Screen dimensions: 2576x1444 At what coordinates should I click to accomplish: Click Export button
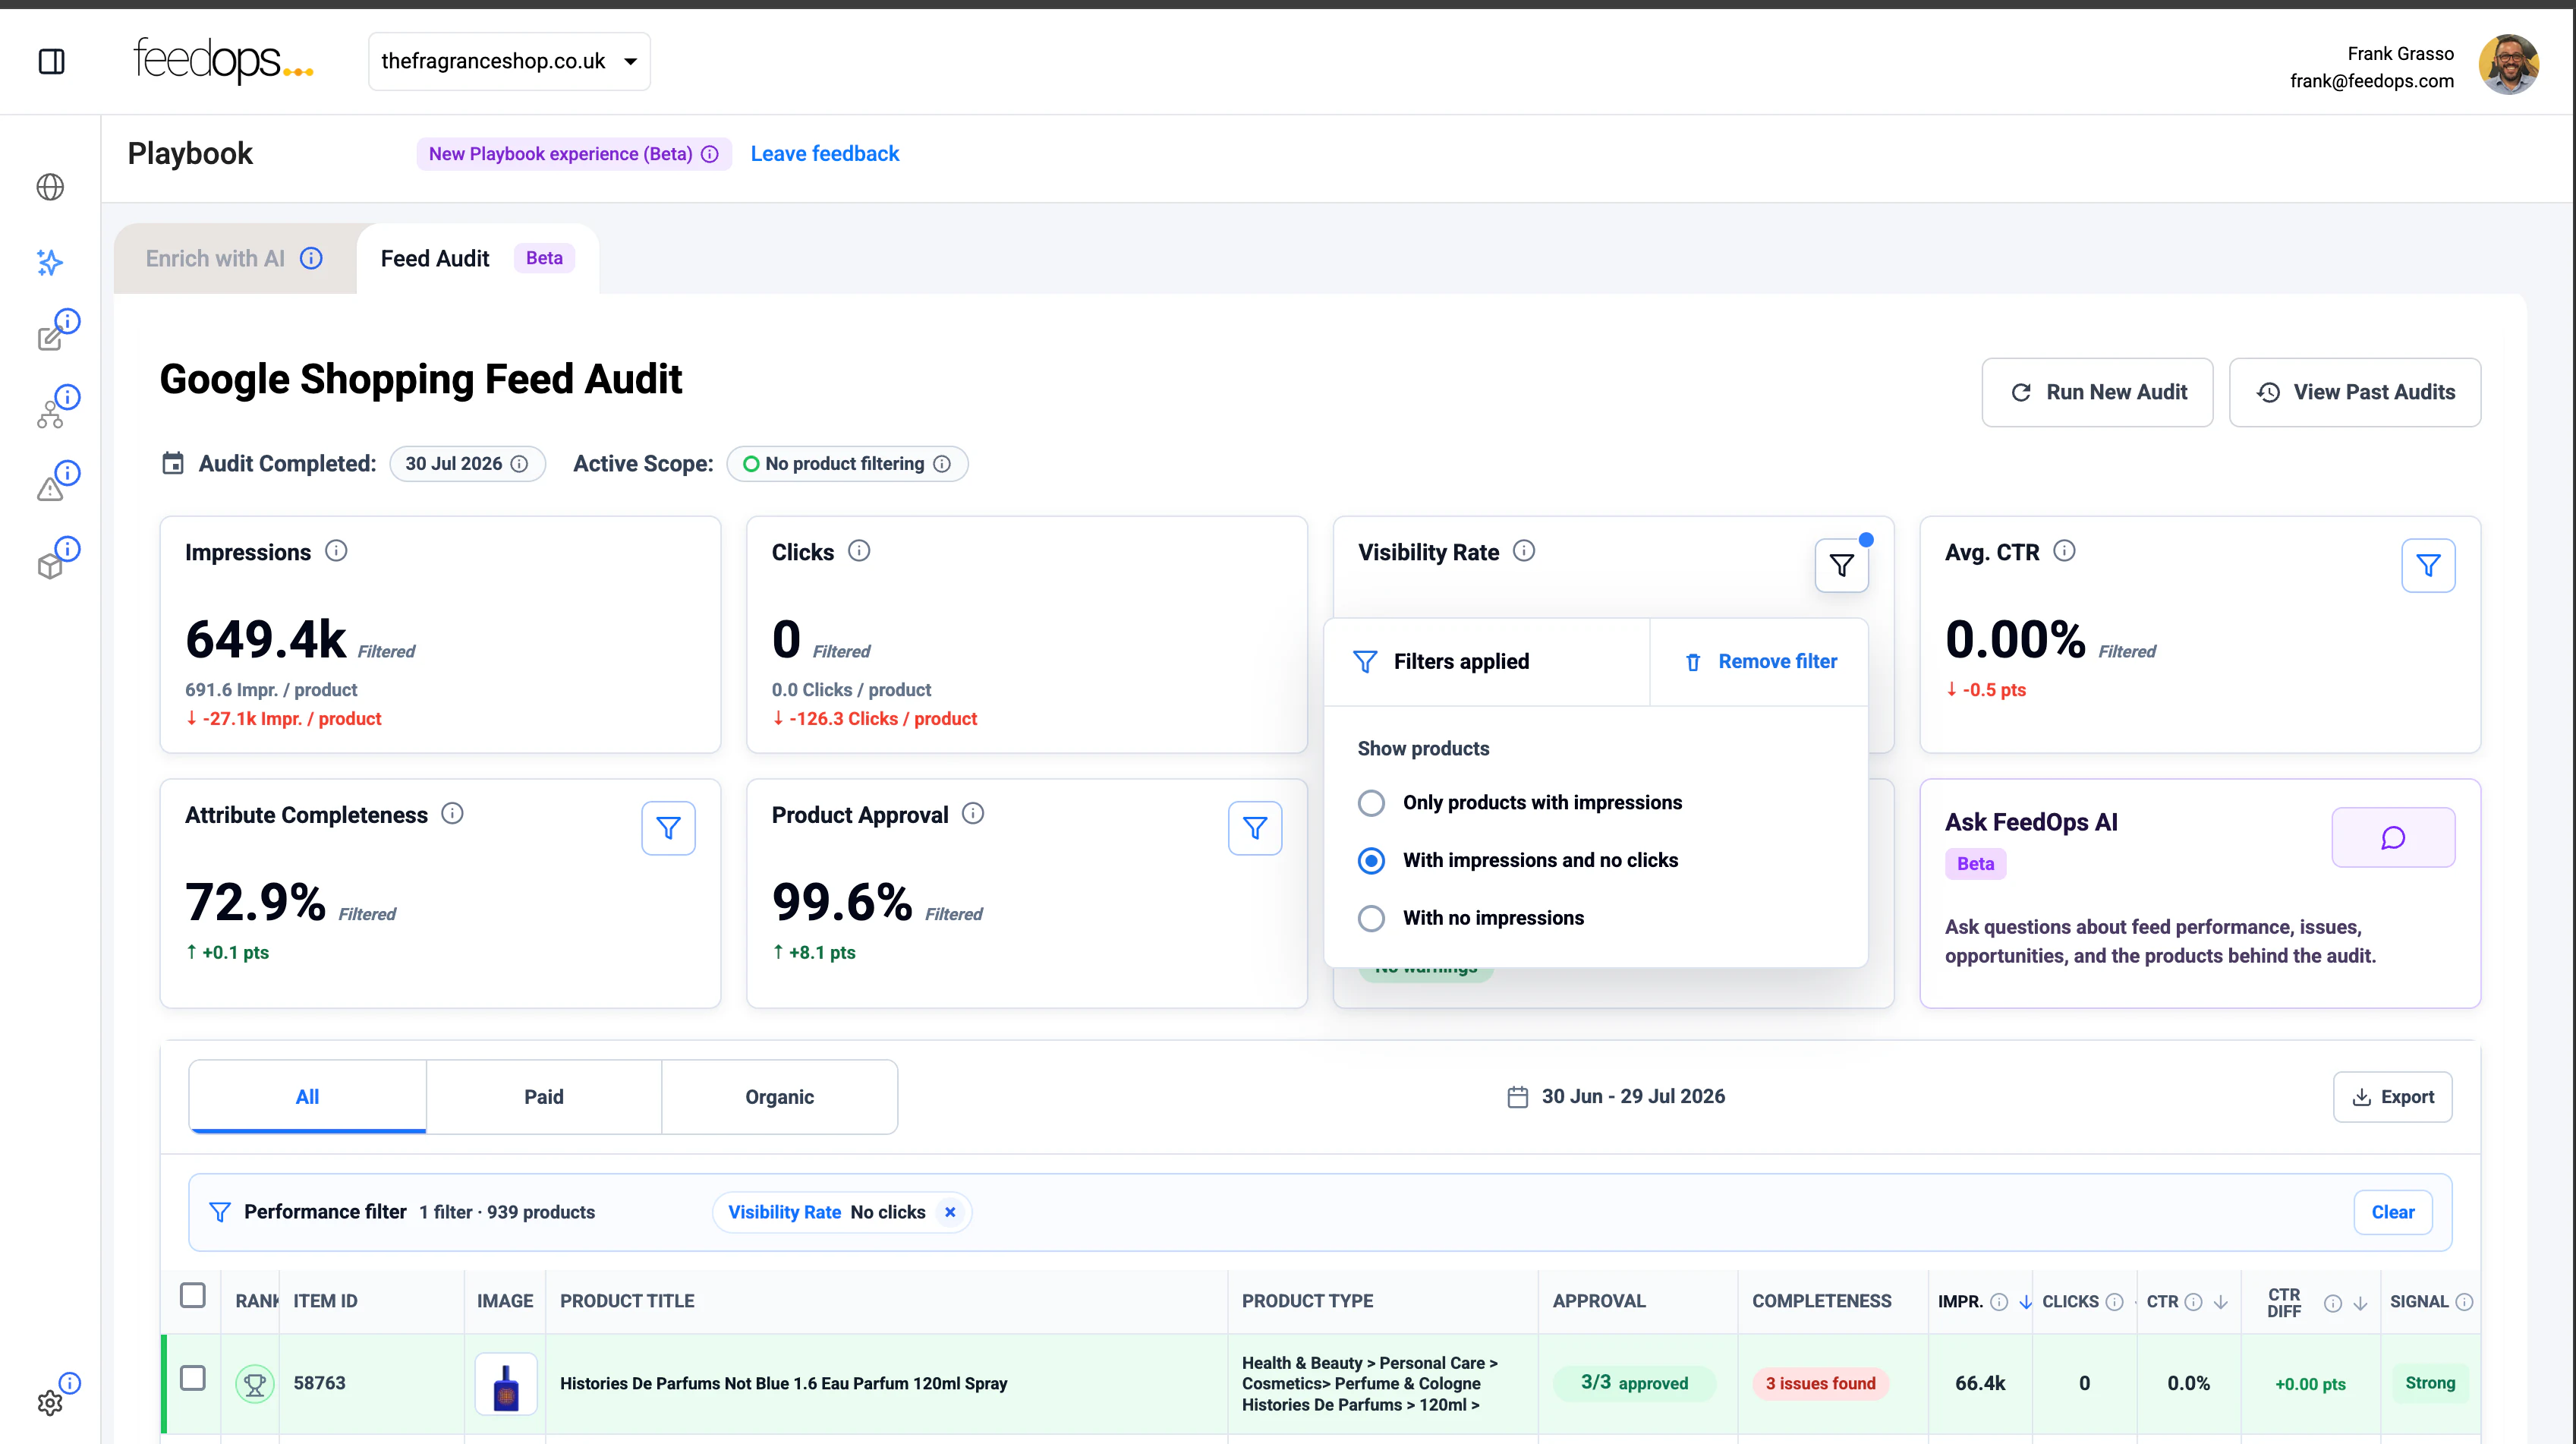[2392, 1097]
